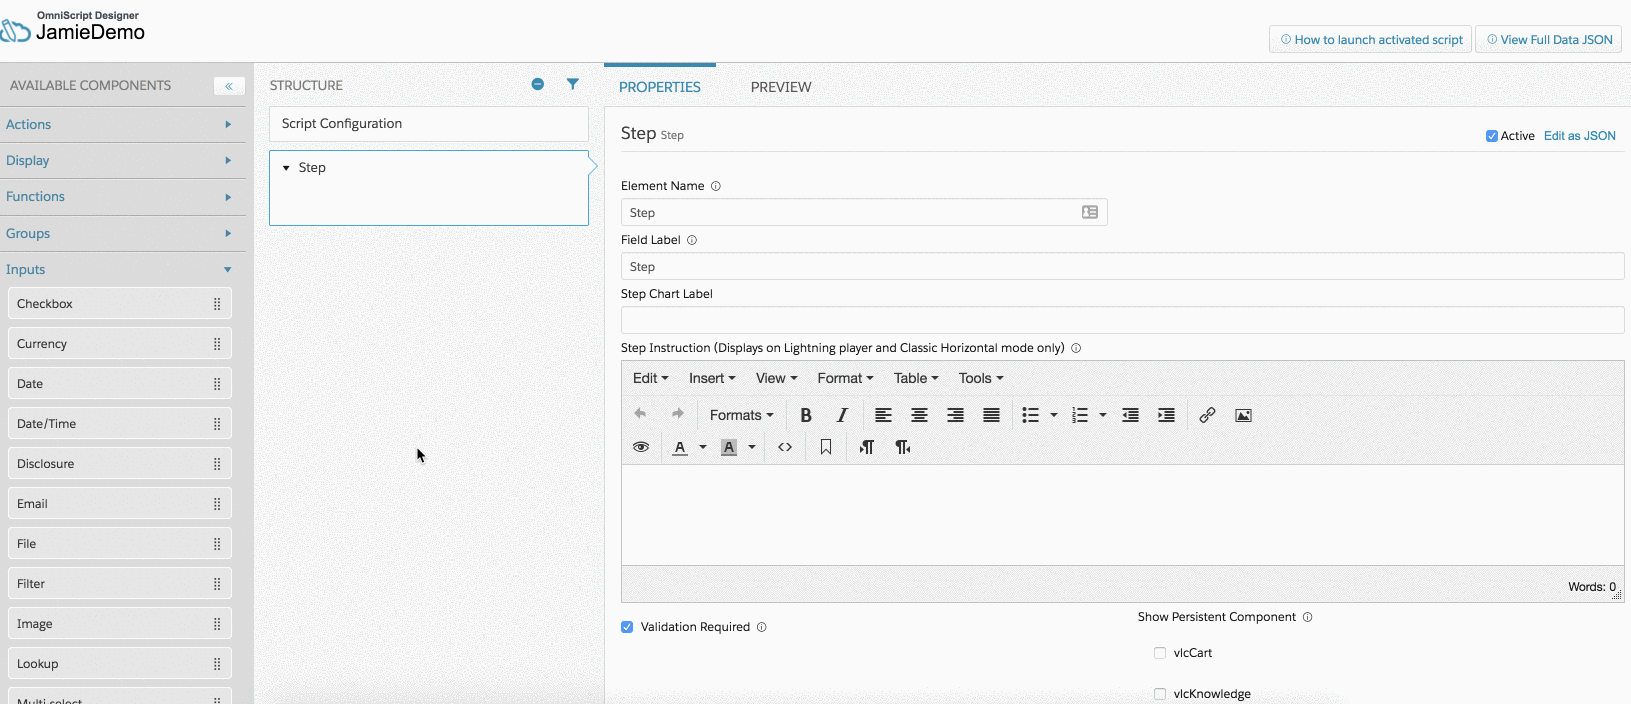The width and height of the screenshot is (1631, 704).
Task: Insert an image into Step Instruction
Action: point(1243,415)
